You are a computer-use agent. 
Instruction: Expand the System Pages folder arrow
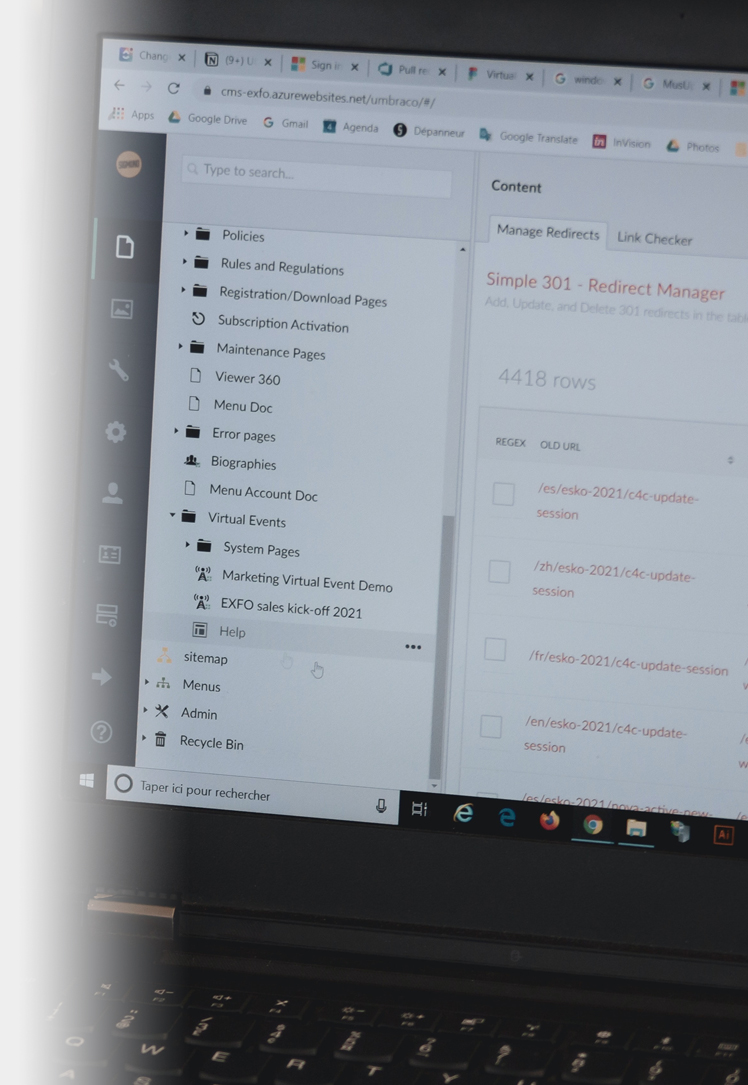click(x=187, y=545)
